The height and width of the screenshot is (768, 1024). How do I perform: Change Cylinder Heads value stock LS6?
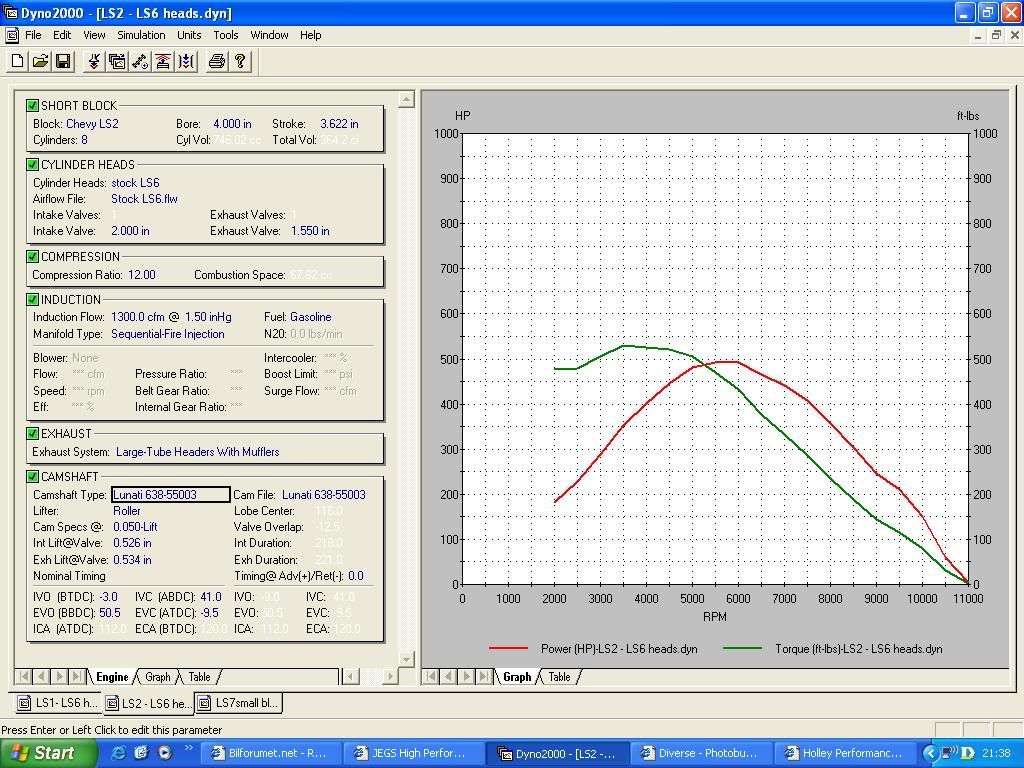point(135,183)
